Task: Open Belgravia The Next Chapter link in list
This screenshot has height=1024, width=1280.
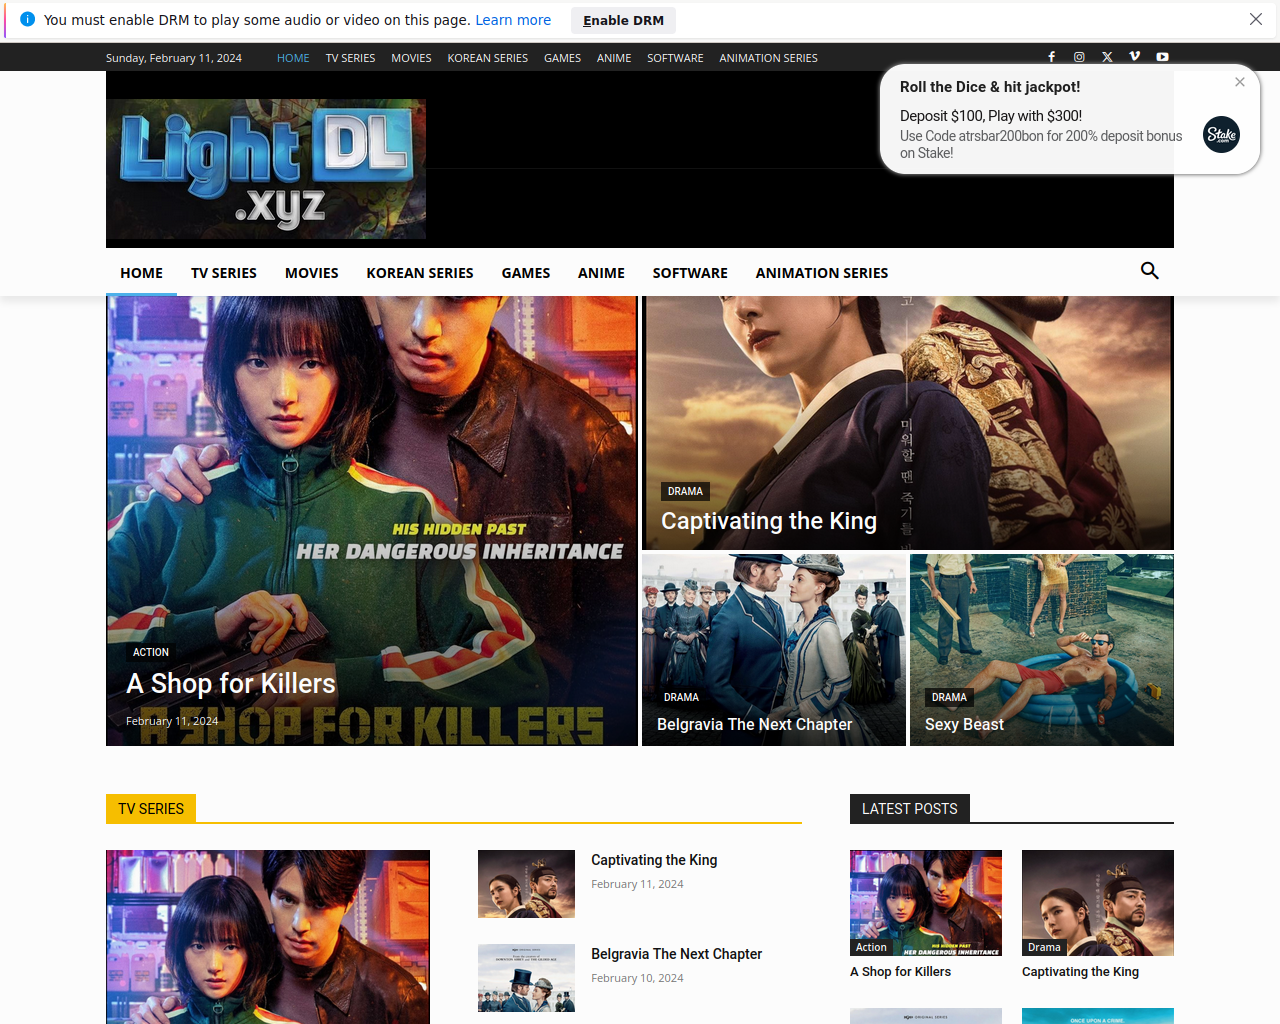Action: 676,954
